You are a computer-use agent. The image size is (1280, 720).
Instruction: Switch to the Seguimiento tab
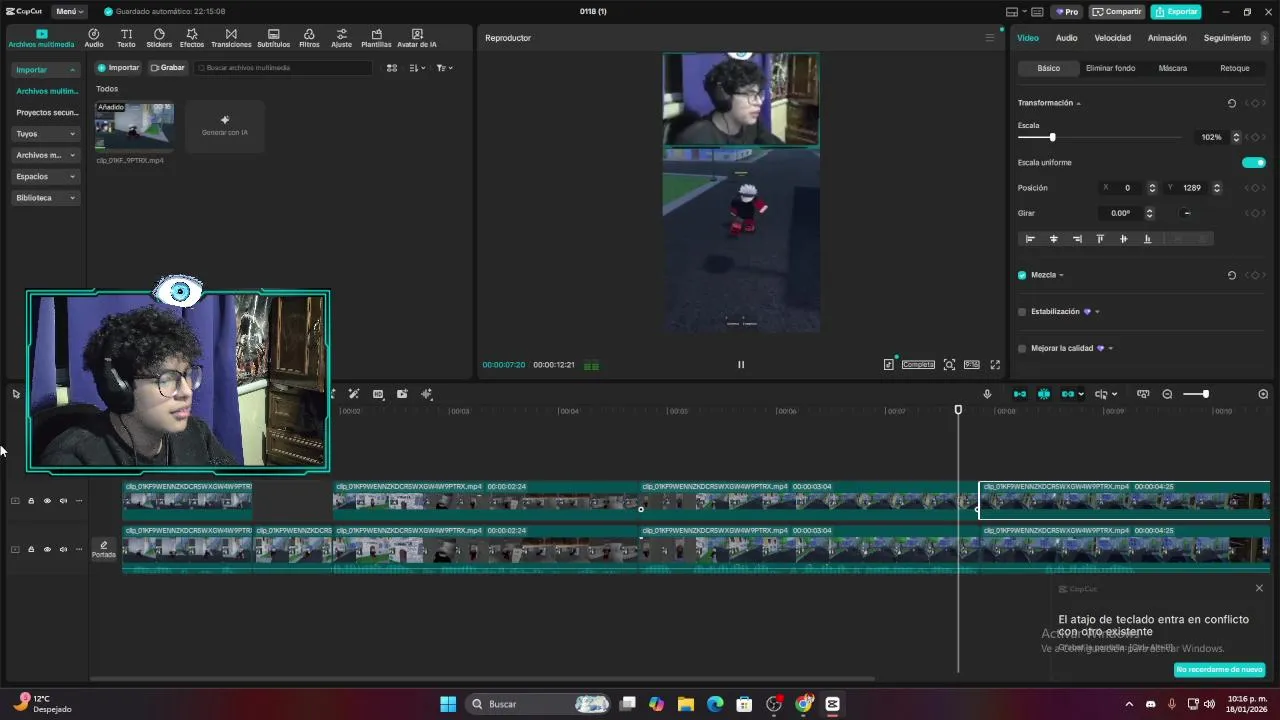1227,38
